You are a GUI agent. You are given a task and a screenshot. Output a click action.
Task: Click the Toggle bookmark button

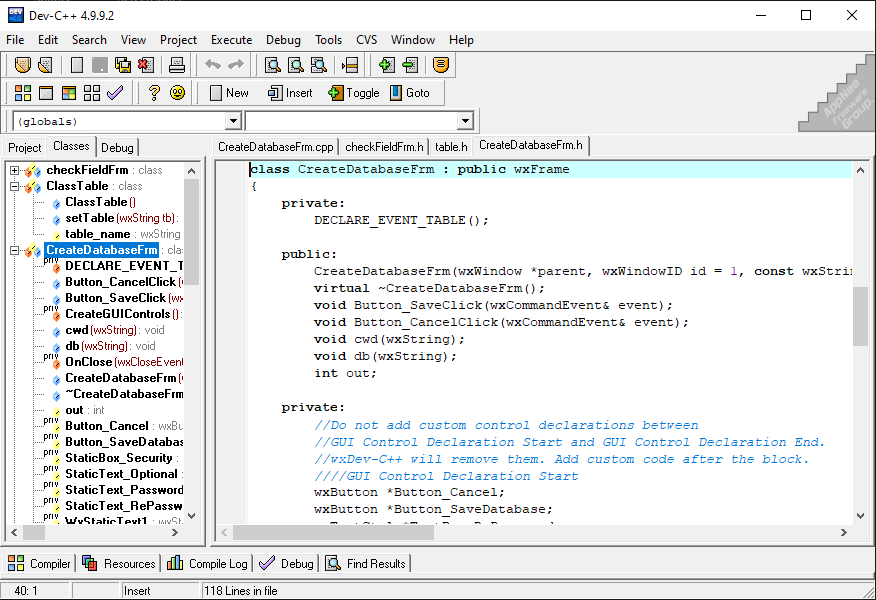(x=354, y=93)
